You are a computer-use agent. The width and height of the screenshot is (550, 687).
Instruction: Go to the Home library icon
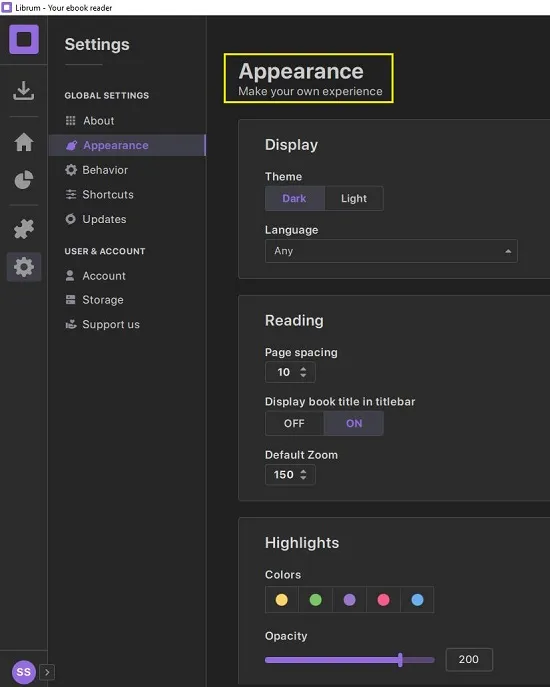pos(24,142)
